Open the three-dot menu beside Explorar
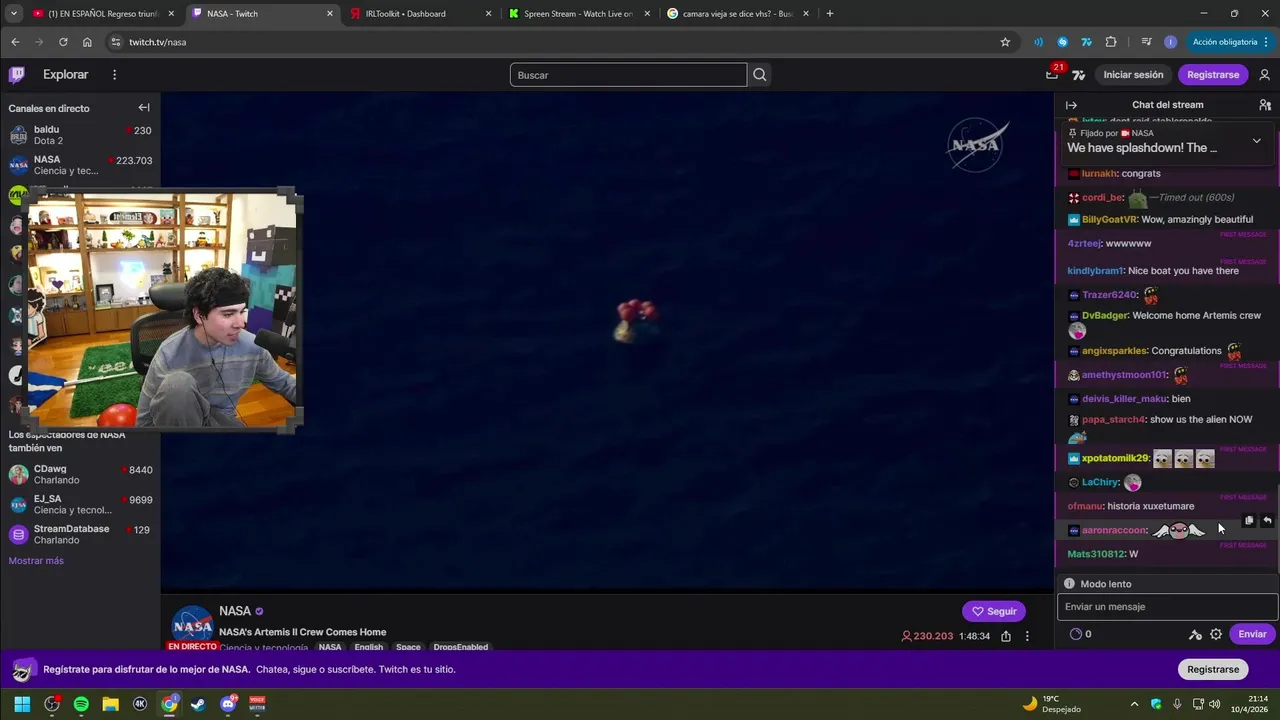 114,75
